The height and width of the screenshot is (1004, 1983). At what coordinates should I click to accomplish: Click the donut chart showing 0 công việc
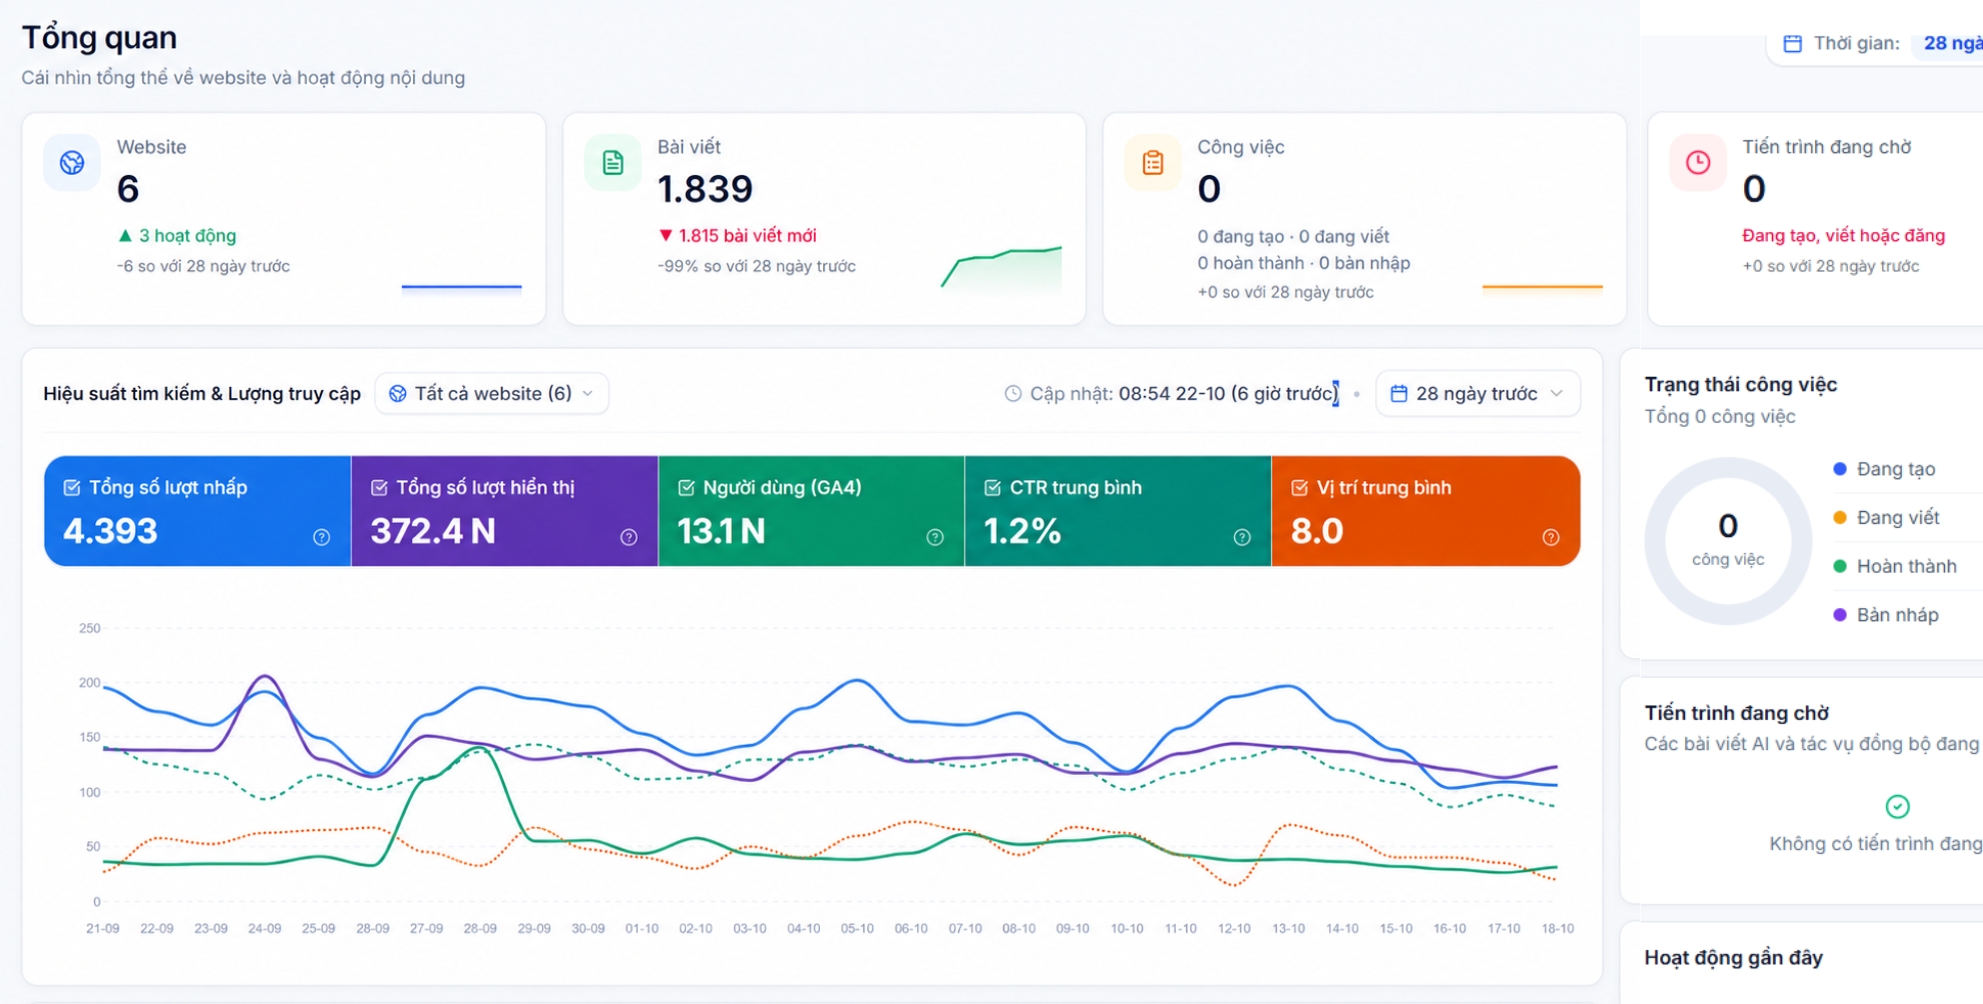coord(1728,541)
